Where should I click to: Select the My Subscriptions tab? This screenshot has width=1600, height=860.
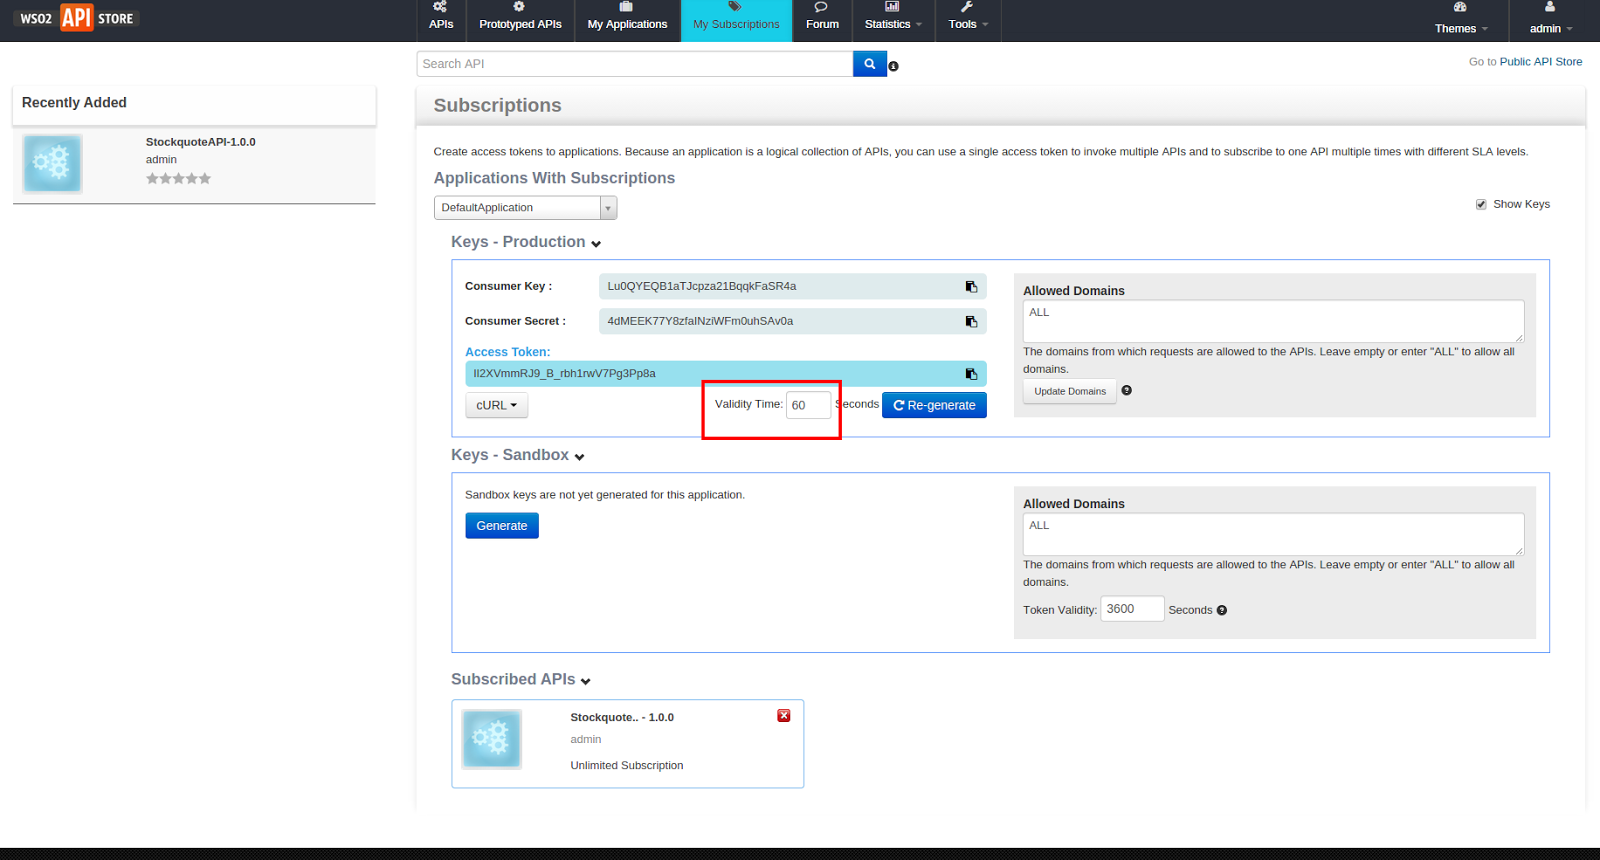[x=736, y=21]
